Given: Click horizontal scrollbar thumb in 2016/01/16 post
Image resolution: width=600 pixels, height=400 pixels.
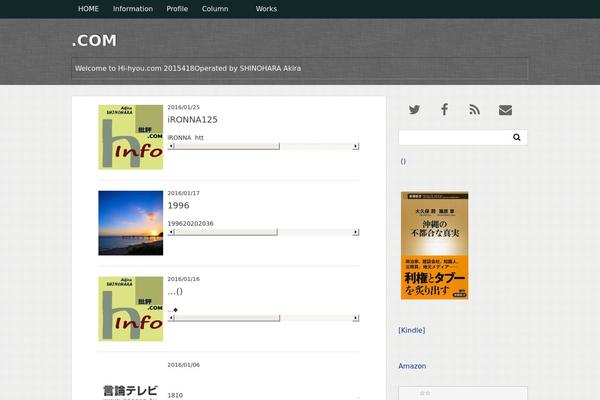Looking at the screenshot, I should (x=227, y=318).
